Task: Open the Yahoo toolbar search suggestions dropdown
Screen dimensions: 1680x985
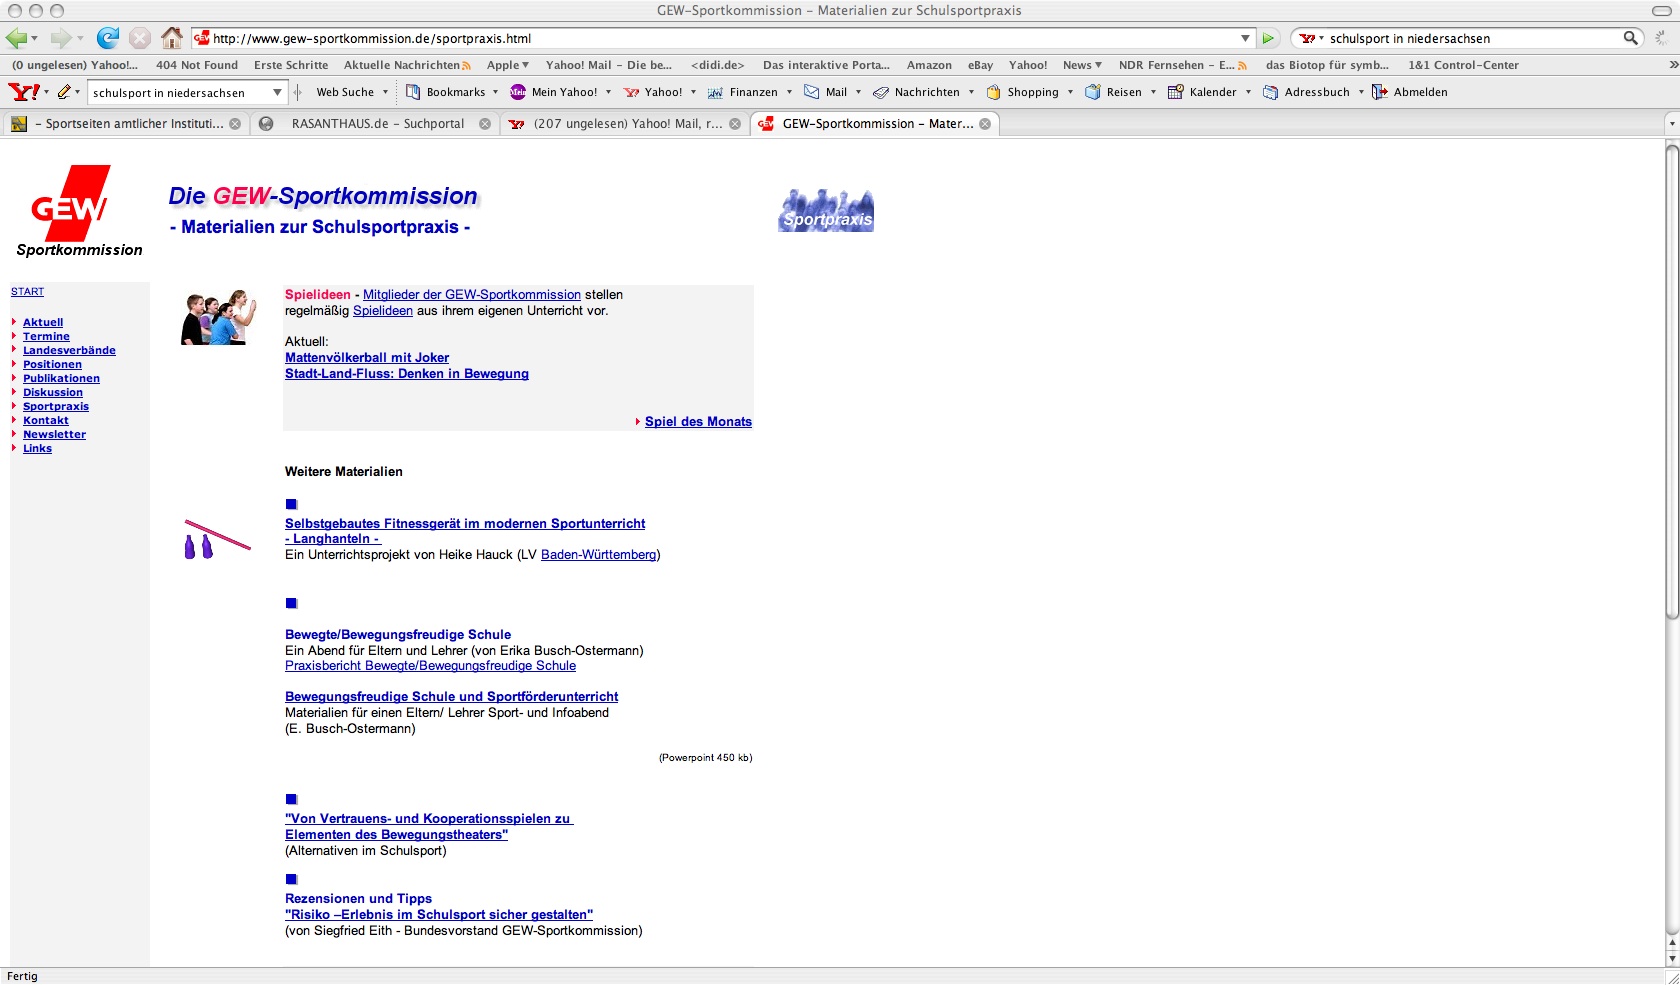Action: coord(277,92)
